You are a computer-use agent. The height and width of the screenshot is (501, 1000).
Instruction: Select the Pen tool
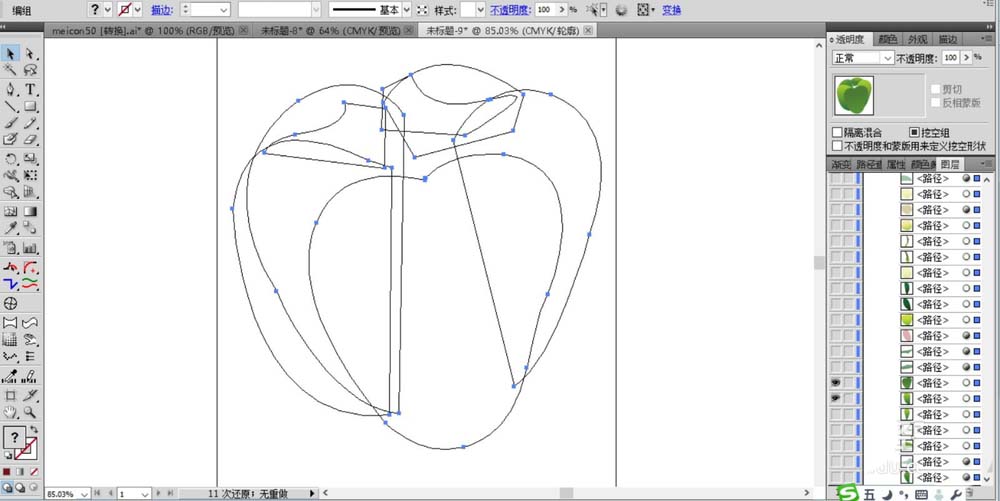[x=11, y=89]
